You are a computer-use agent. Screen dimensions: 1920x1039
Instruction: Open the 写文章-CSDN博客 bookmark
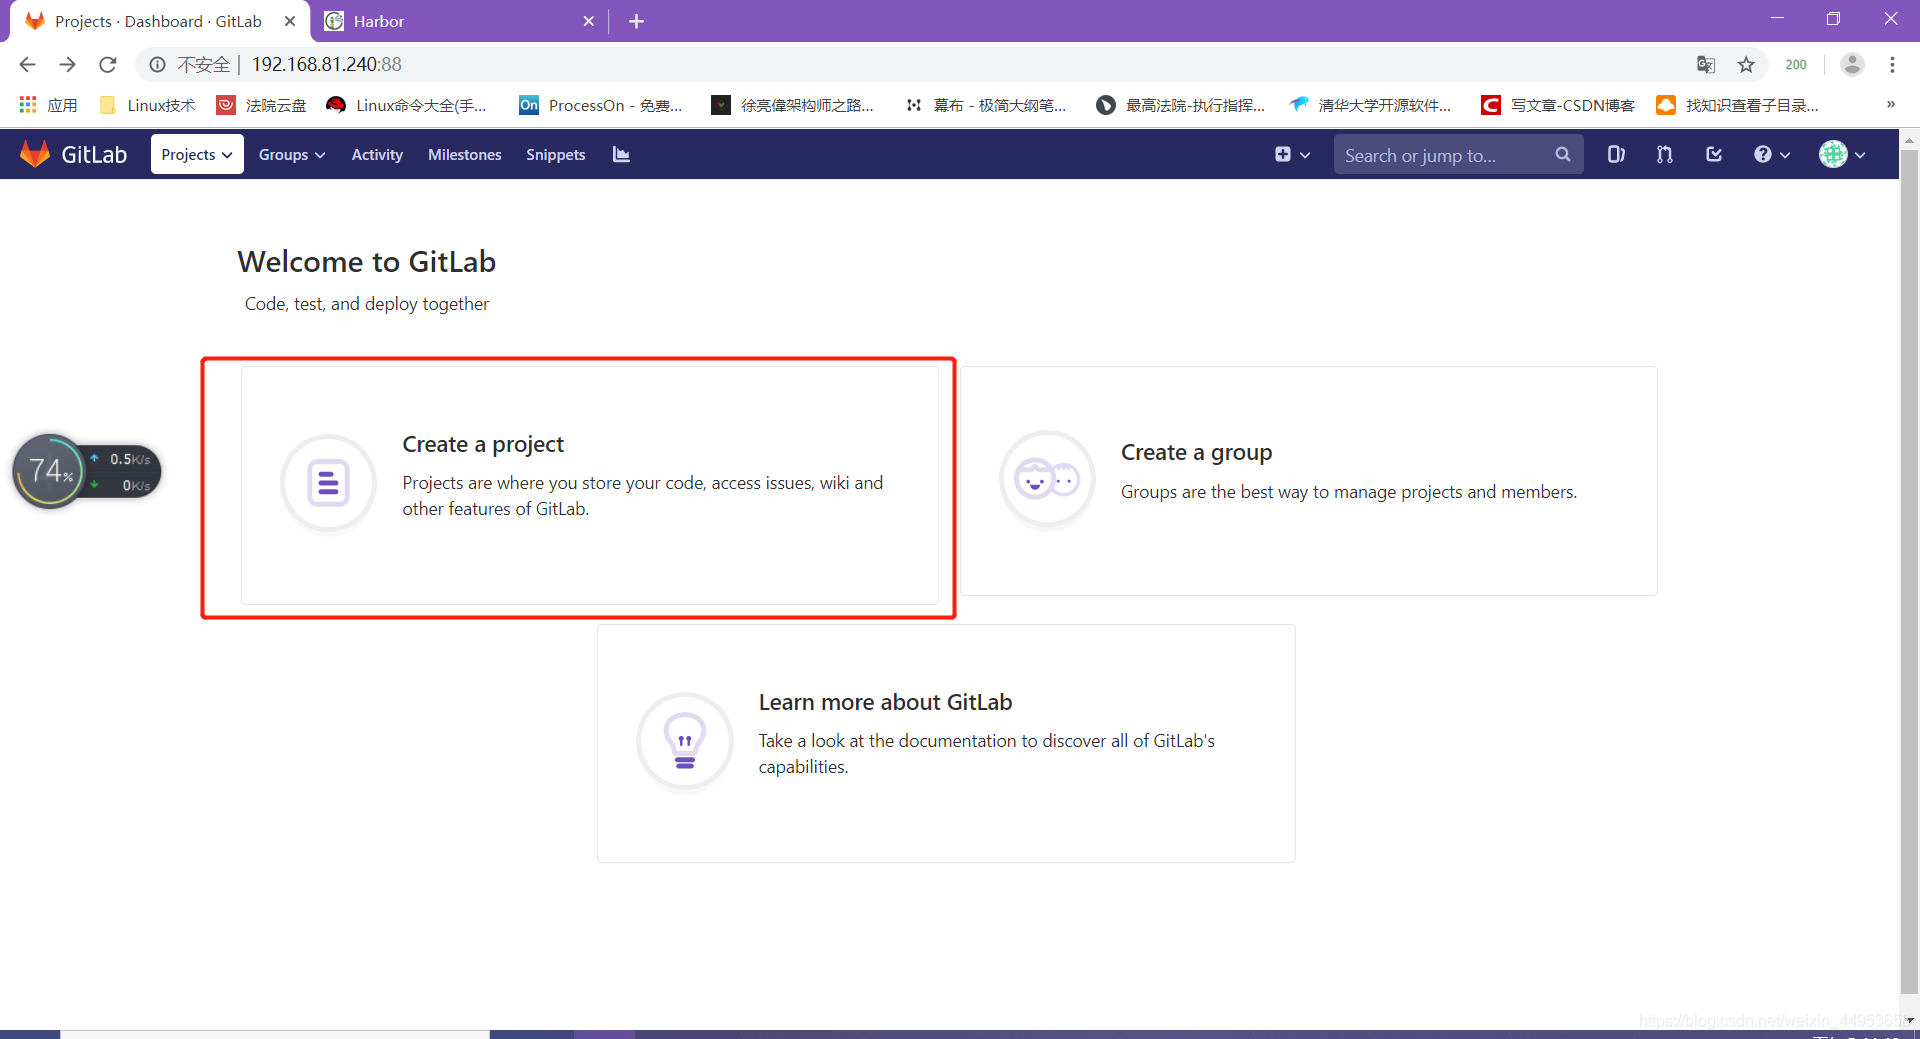[x=1558, y=105]
